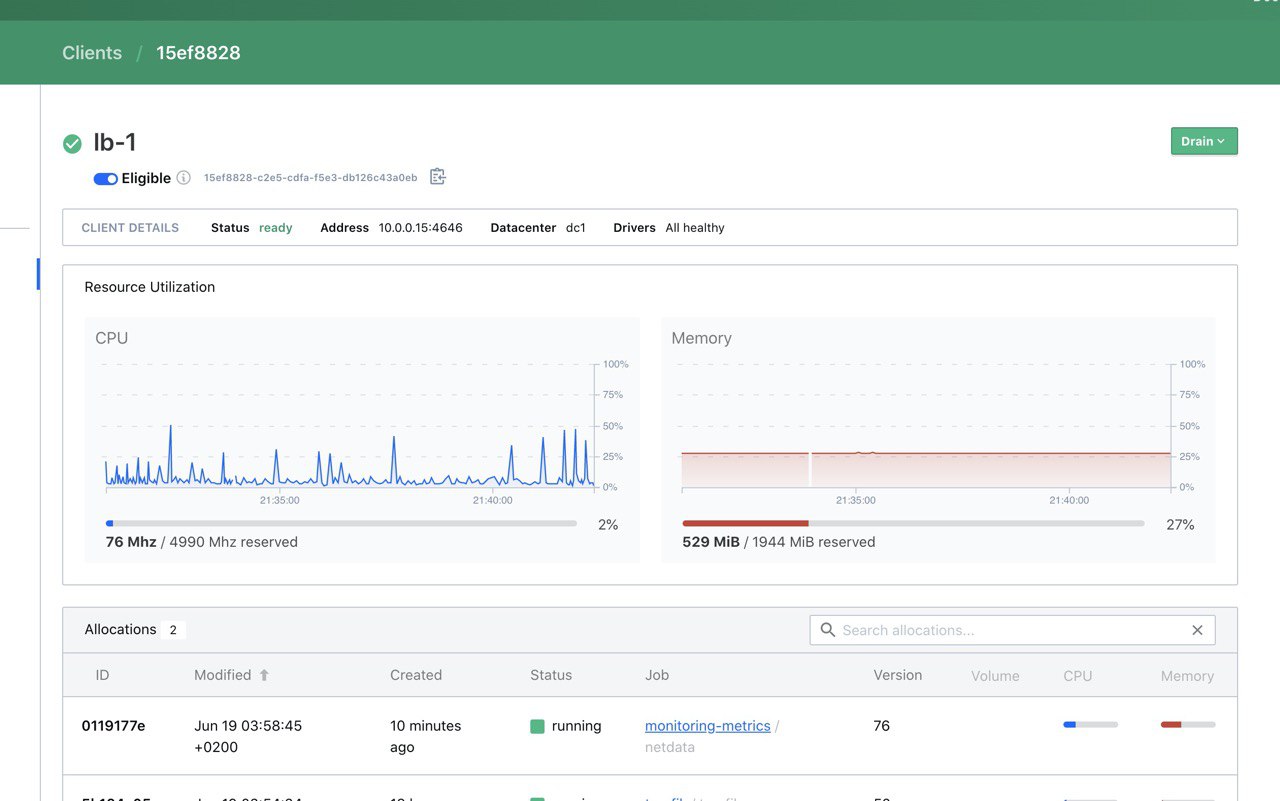Click the Volume column header
Image resolution: width=1280 pixels, height=801 pixels.
click(995, 676)
